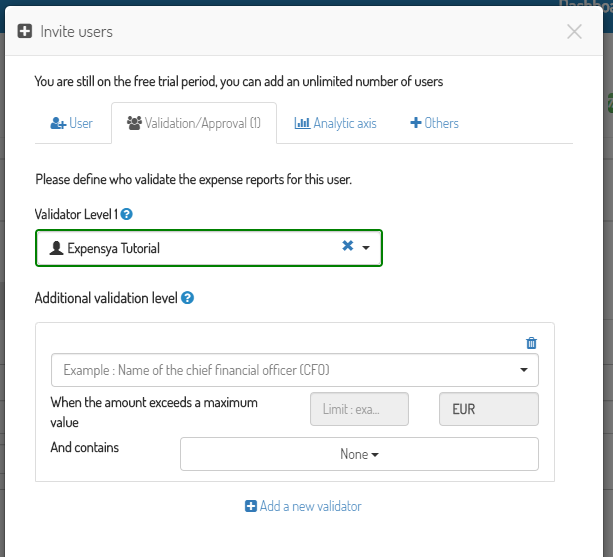
Task: Select the Validation/Approval (1) tab
Action: click(x=194, y=123)
